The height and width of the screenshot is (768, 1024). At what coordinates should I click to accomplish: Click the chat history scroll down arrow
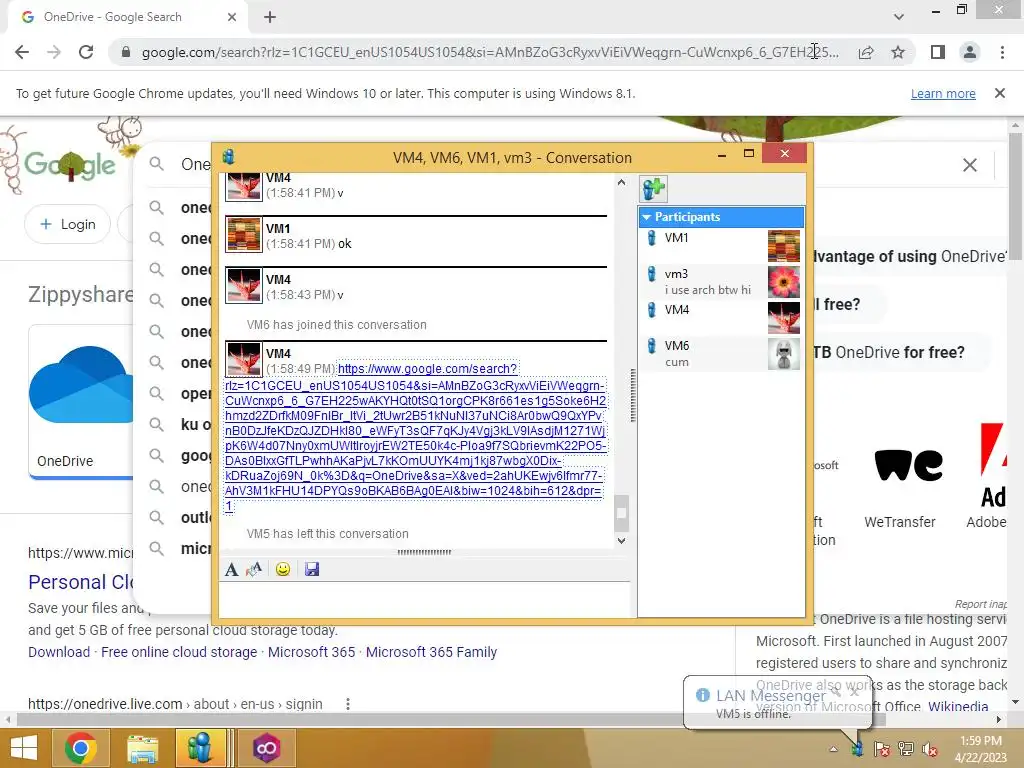(x=621, y=541)
